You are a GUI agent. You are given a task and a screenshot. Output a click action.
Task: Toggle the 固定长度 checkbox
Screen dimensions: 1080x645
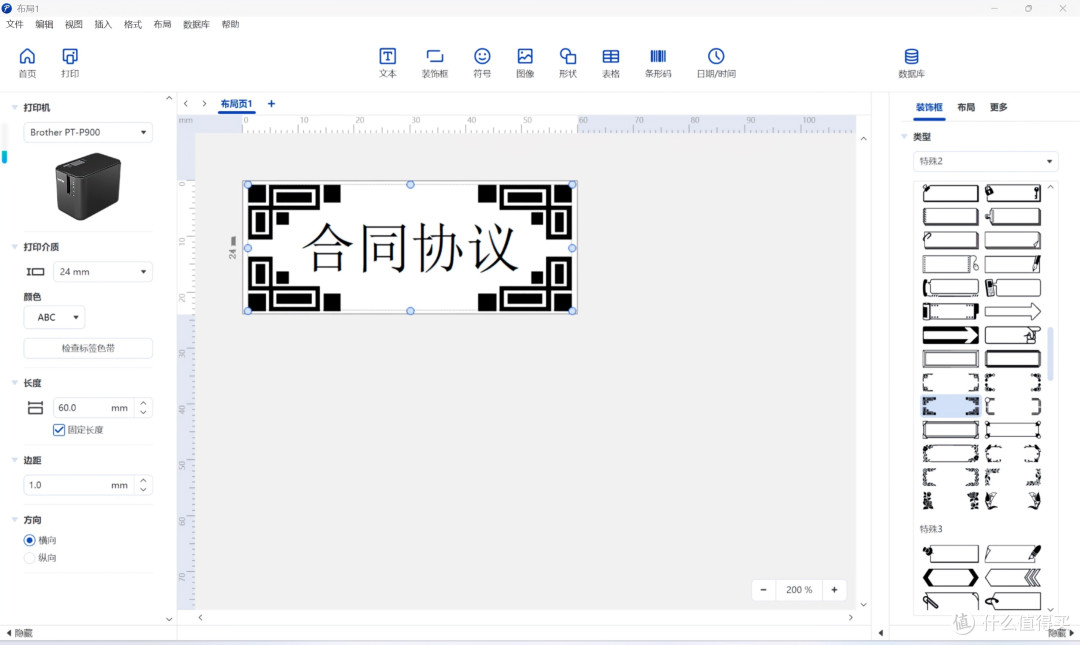coord(60,430)
